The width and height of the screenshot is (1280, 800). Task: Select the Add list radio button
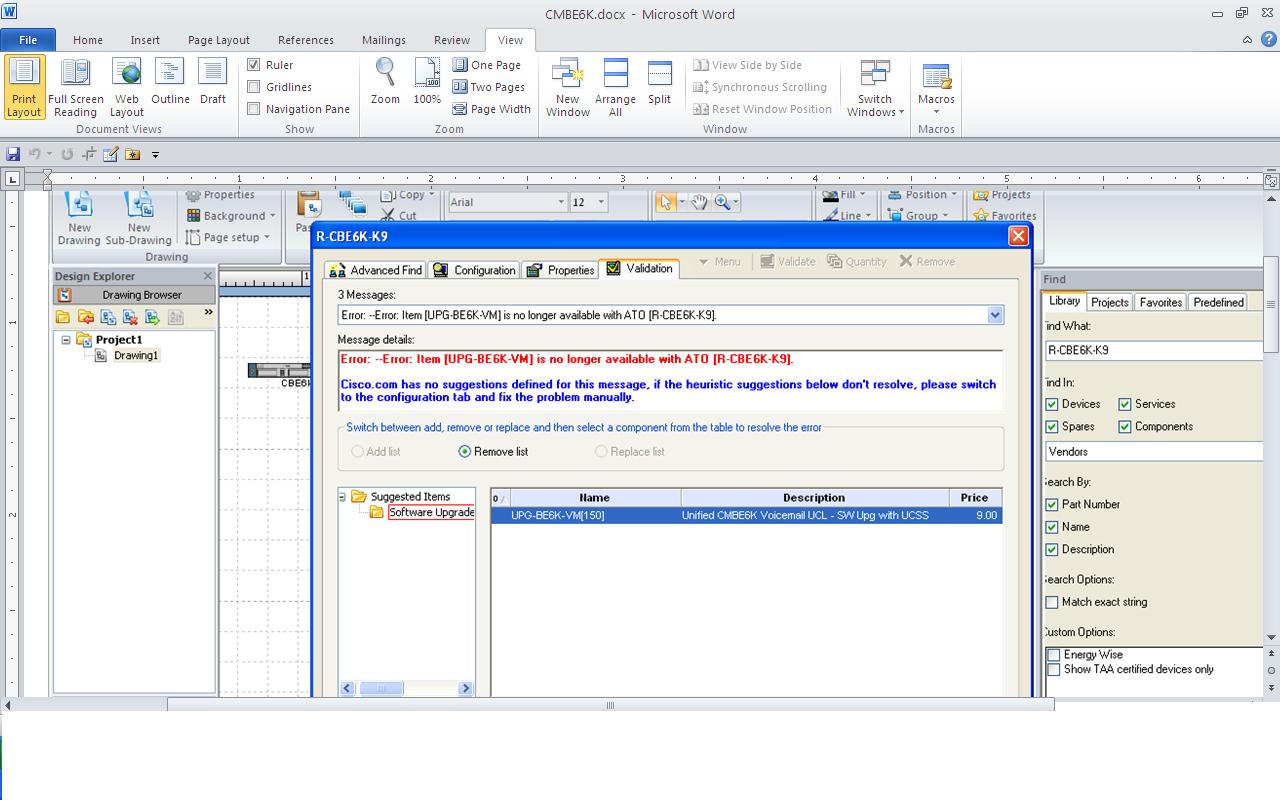pyautogui.click(x=357, y=451)
